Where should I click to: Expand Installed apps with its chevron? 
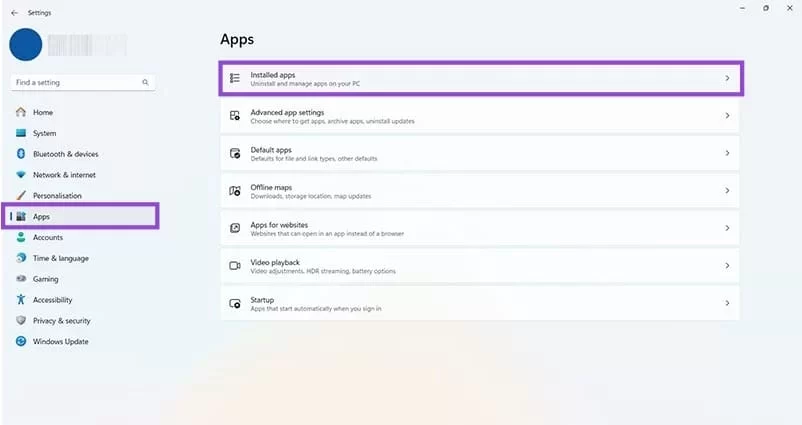coord(727,78)
